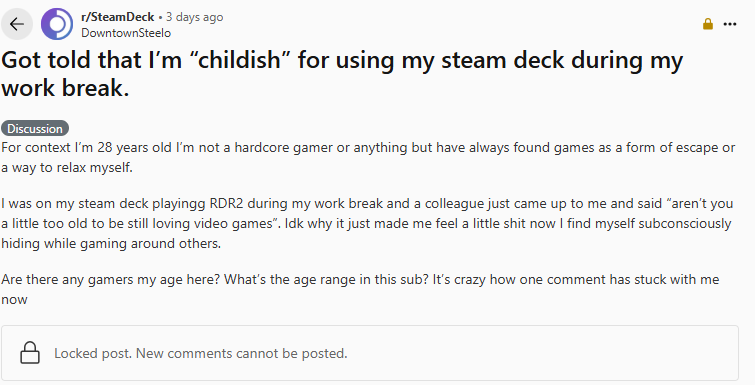
Task: Click the padlock icon in locked post notice
Action: [x=30, y=353]
